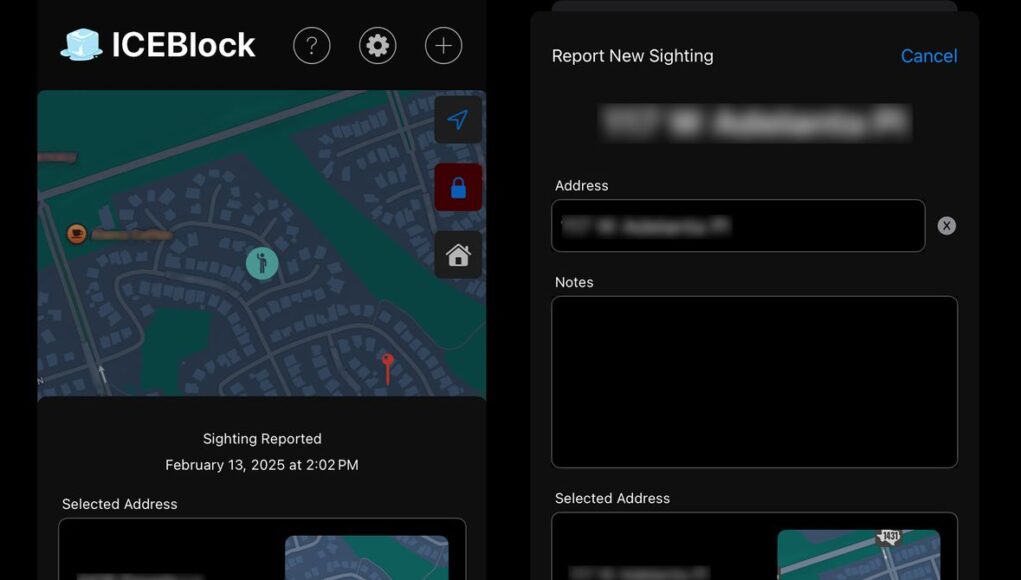Focus the Address input field

738,226
